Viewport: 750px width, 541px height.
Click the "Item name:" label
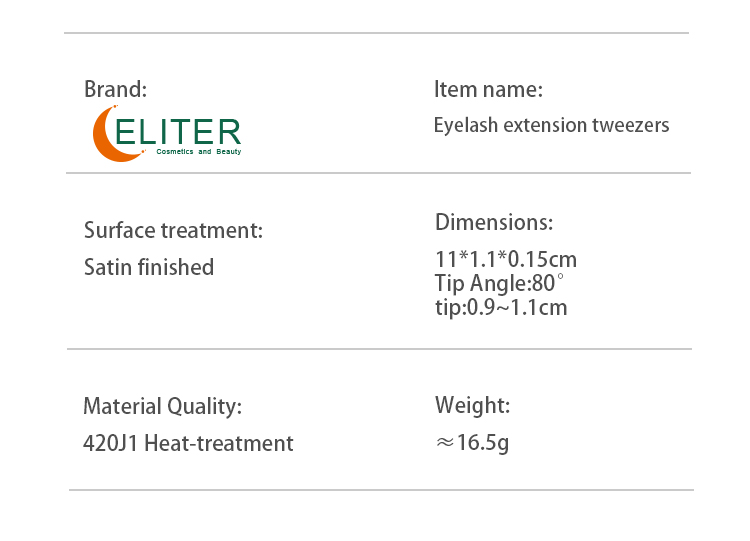click(488, 90)
